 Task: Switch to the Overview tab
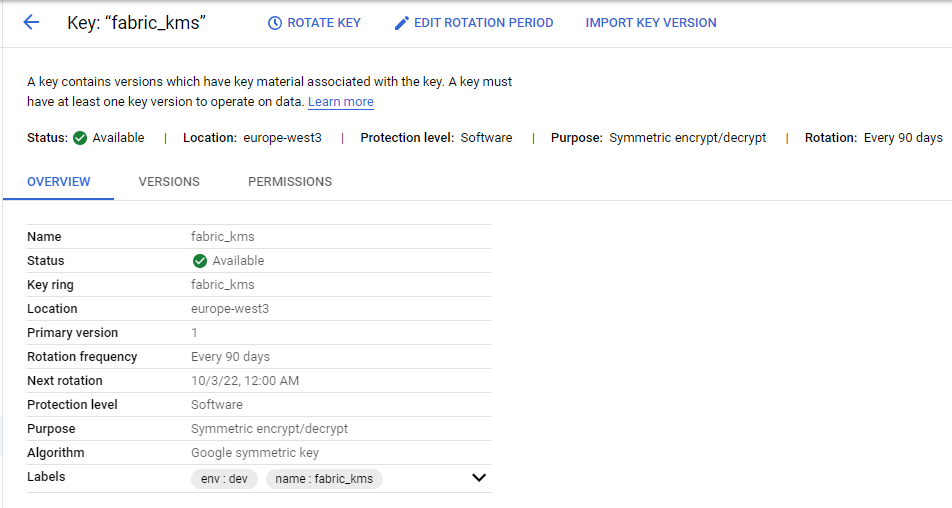[59, 182]
